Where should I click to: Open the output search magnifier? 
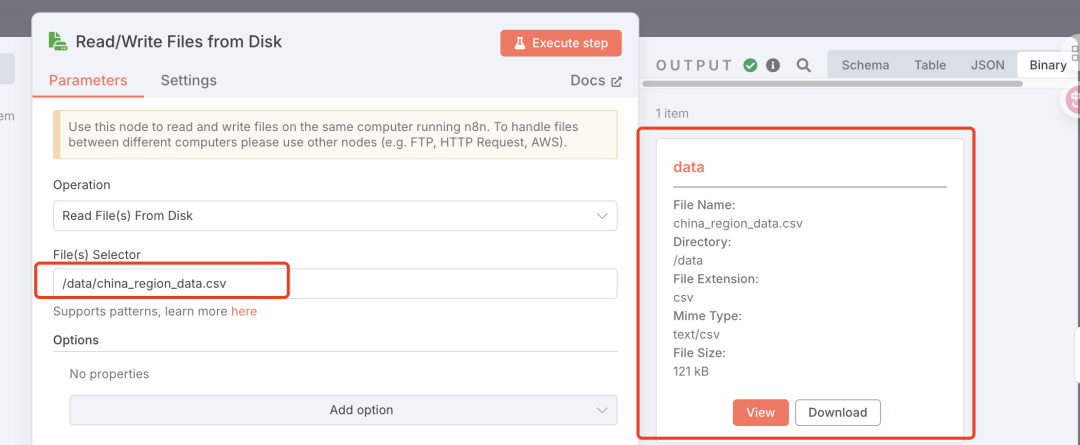pyautogui.click(x=804, y=65)
